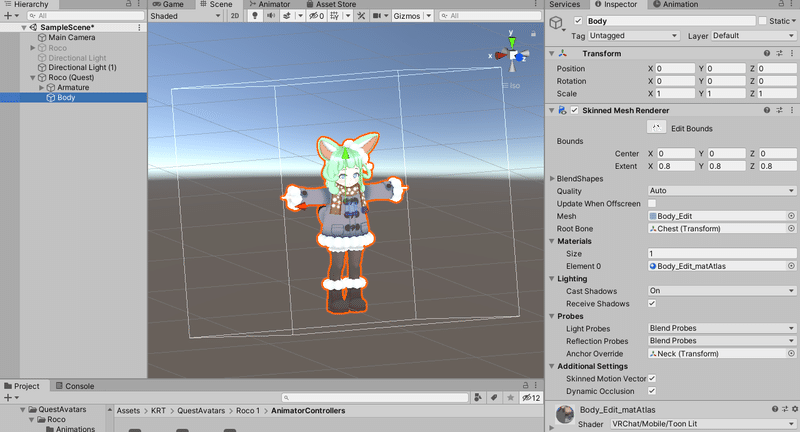
Task: Open the Shaded draw mode dropdown
Action: [186, 16]
